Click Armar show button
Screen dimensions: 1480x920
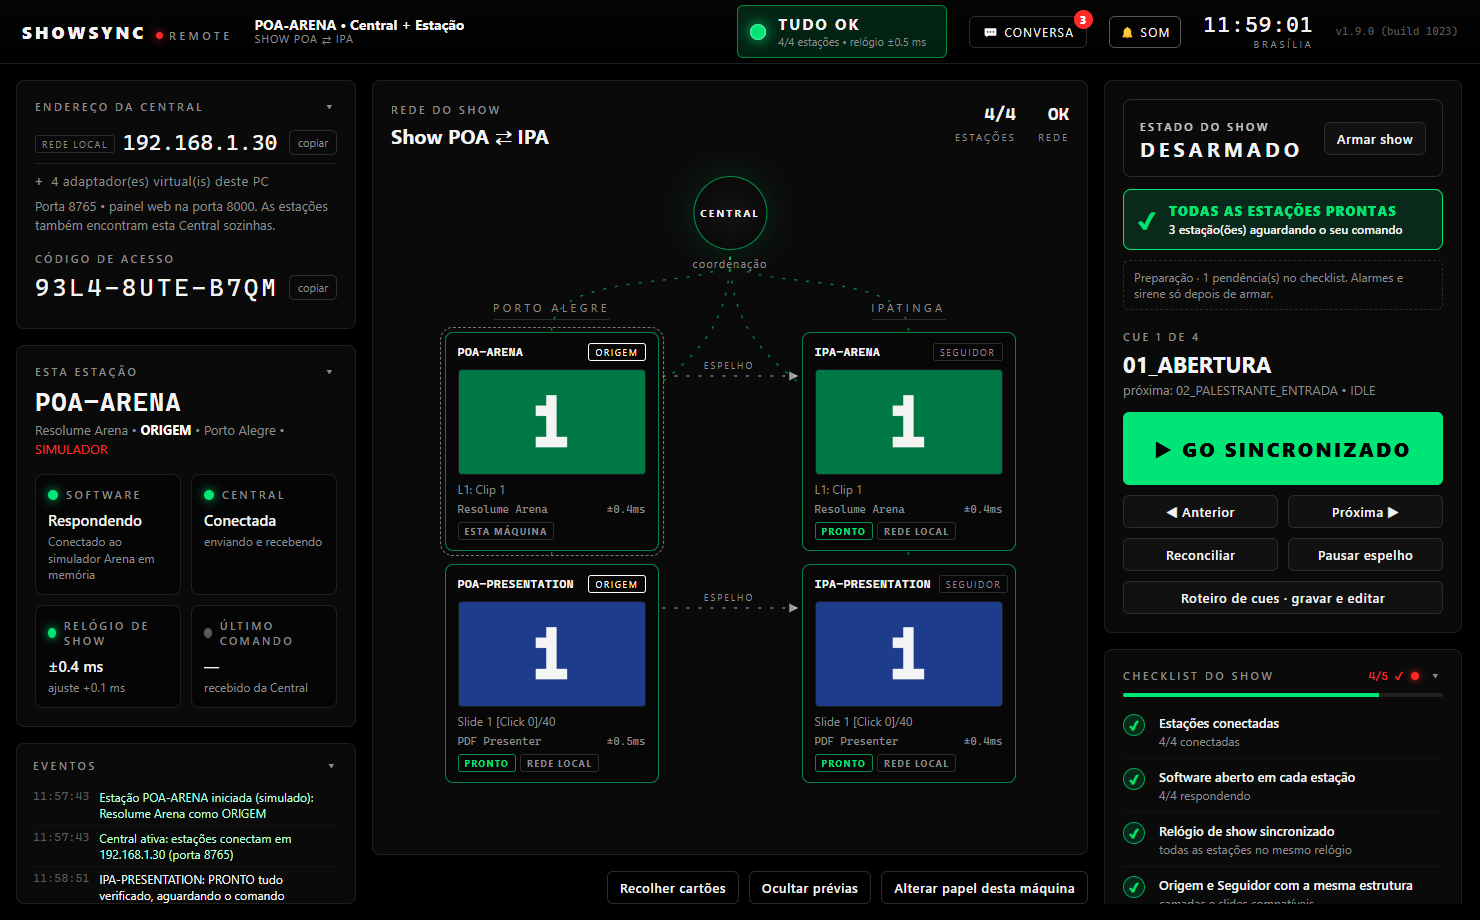(1375, 139)
